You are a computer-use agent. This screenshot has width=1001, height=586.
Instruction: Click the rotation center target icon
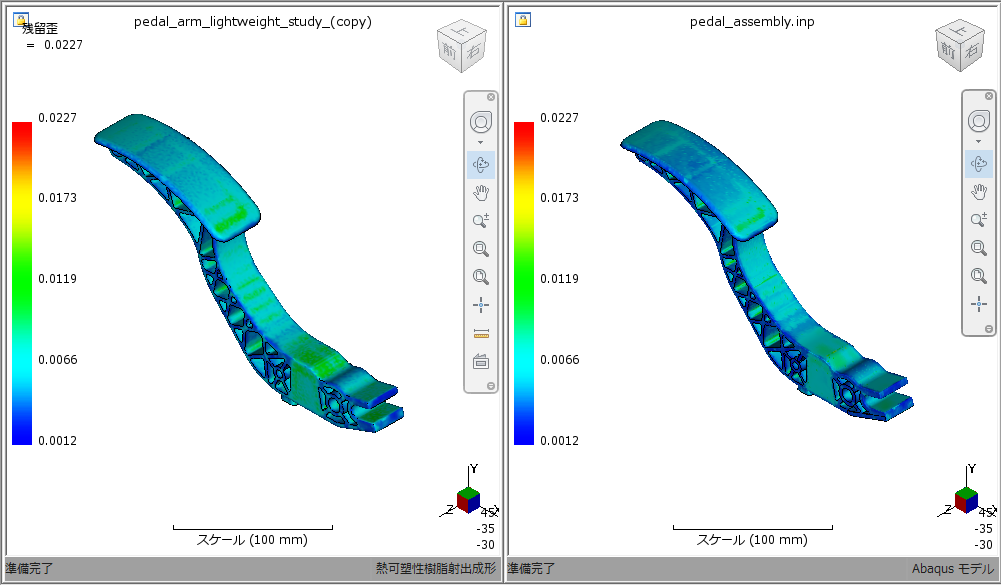coord(481,304)
